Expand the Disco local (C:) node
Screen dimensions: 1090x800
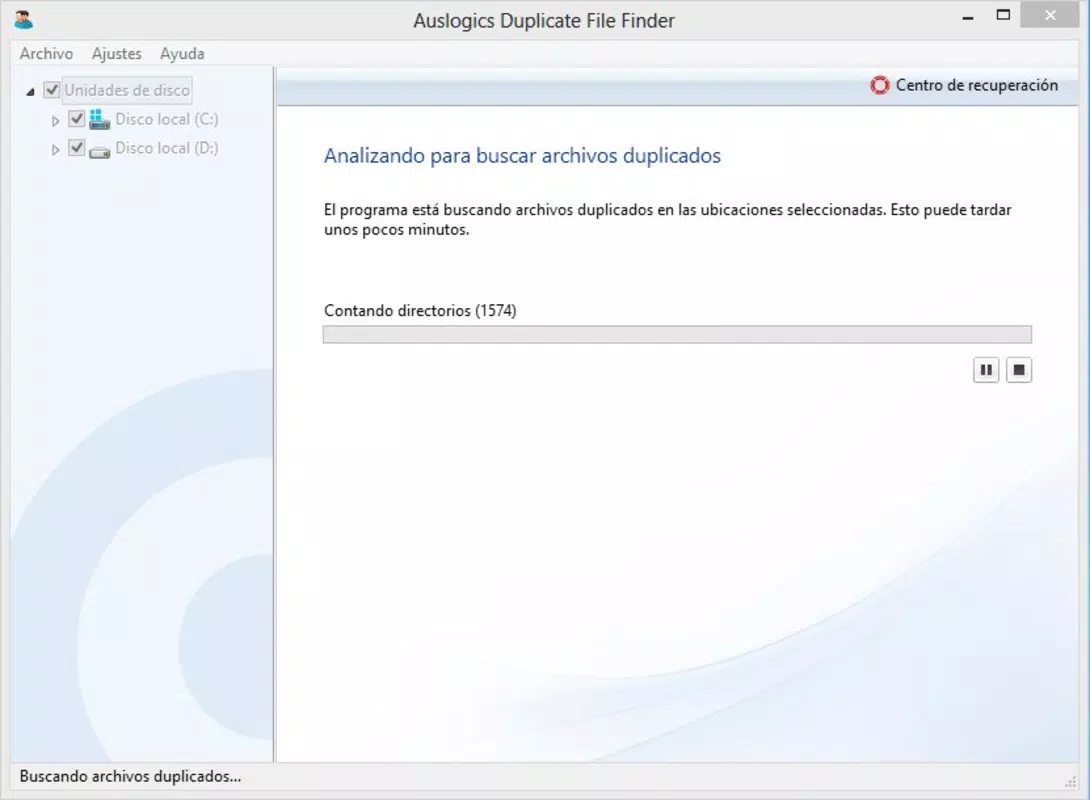[56, 121]
